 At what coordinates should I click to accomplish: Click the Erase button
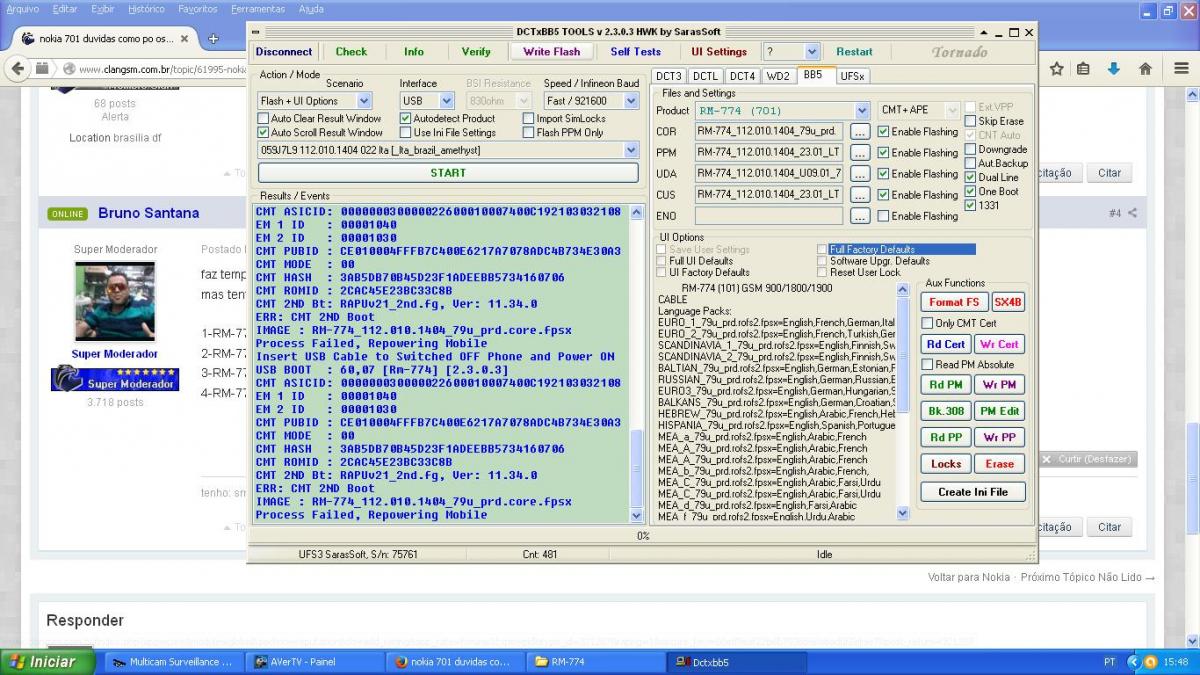(x=1000, y=464)
